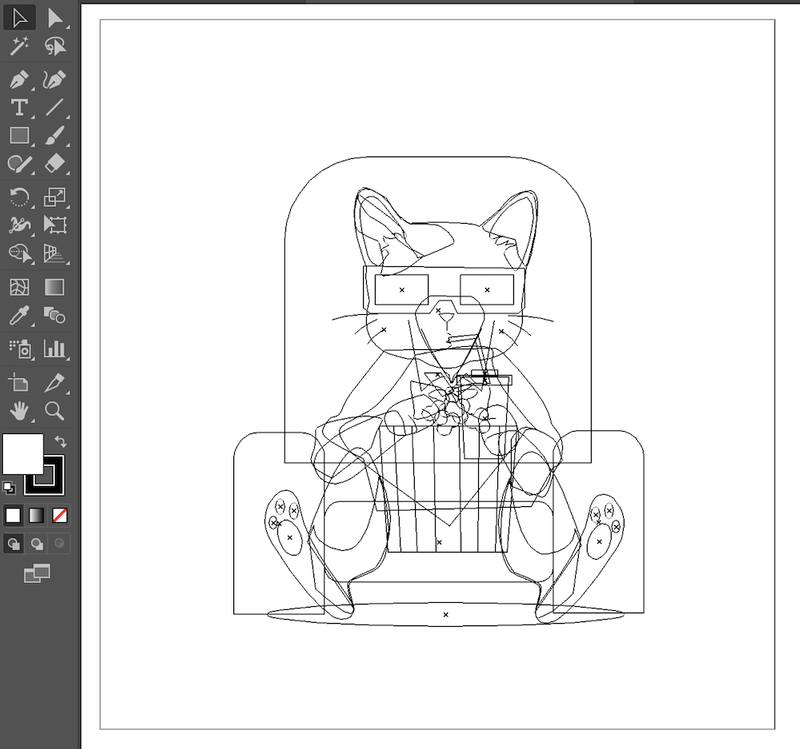The image size is (800, 749).
Task: Select the Zoom magnifier tool
Action: click(x=55, y=410)
